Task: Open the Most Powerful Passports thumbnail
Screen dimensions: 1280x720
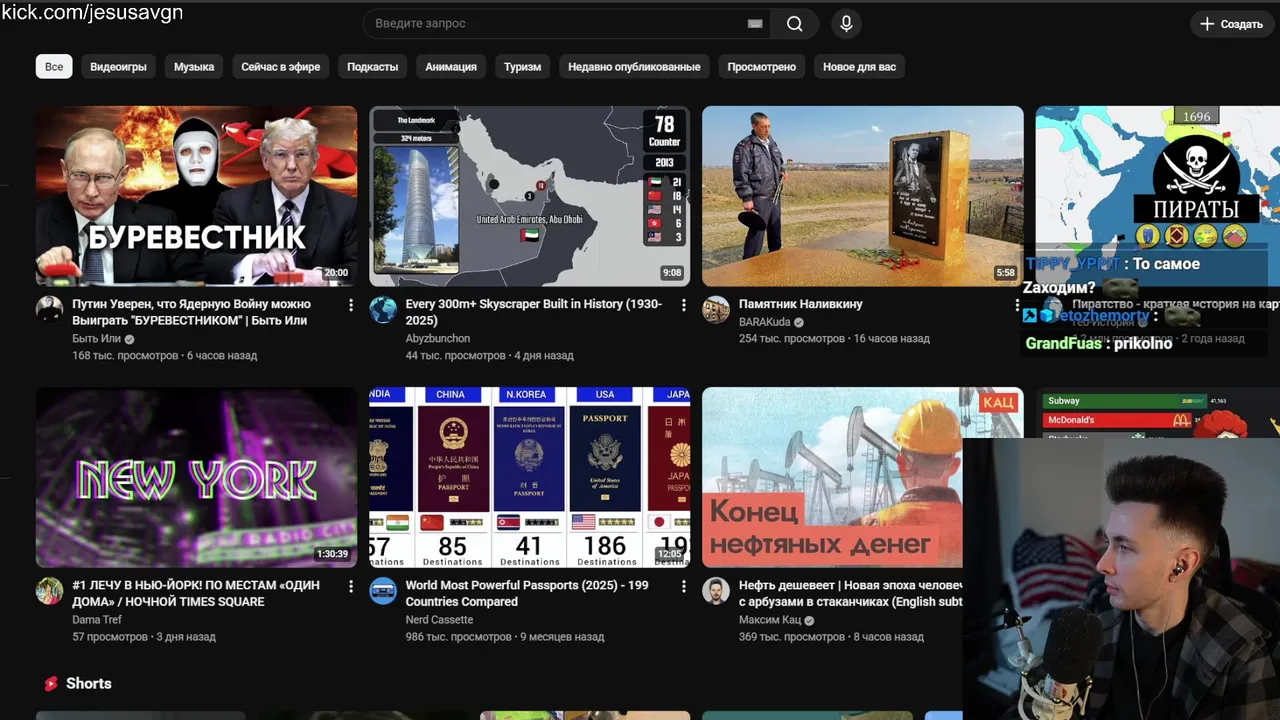Action: click(530, 477)
